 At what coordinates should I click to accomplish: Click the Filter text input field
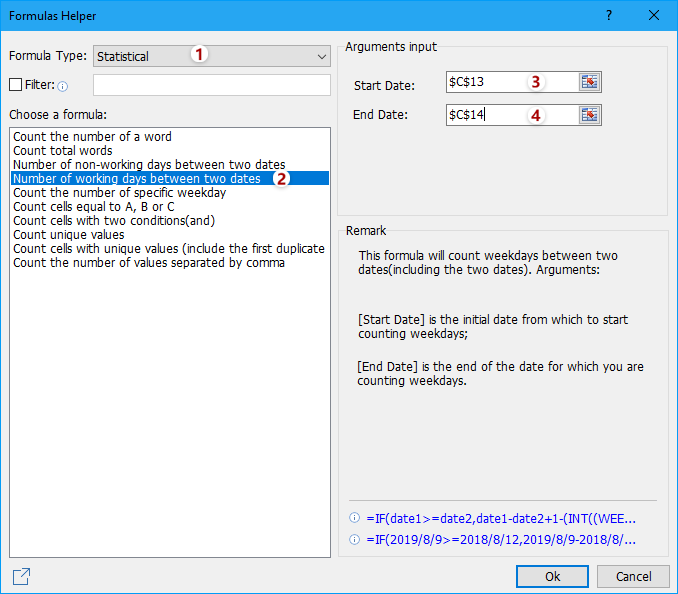pos(211,85)
